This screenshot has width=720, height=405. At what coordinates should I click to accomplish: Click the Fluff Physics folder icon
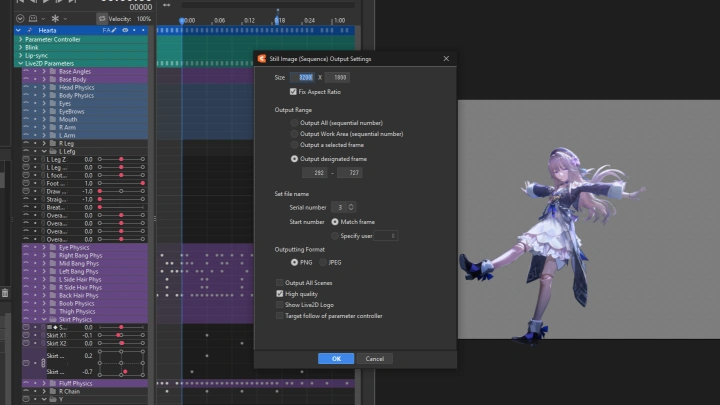pos(53,383)
